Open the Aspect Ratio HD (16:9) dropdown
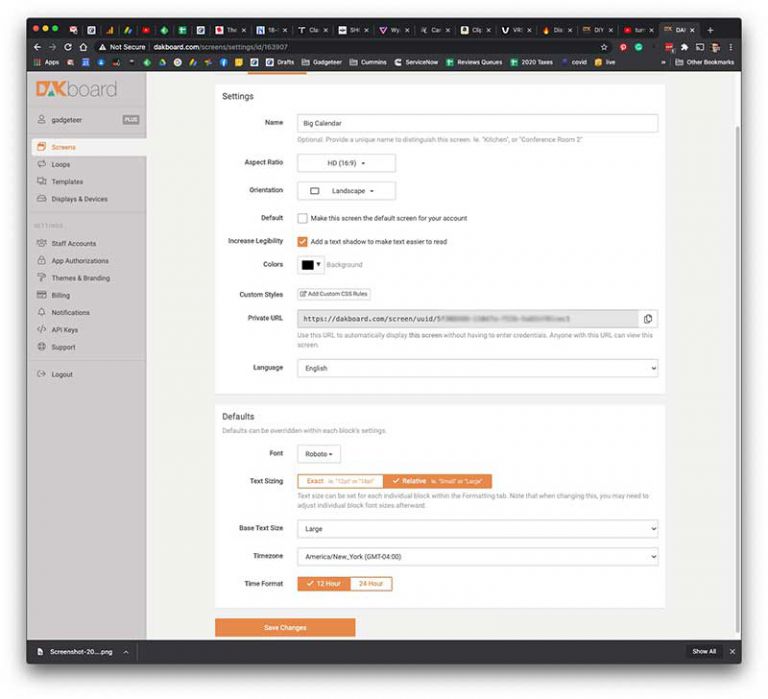 coord(346,163)
